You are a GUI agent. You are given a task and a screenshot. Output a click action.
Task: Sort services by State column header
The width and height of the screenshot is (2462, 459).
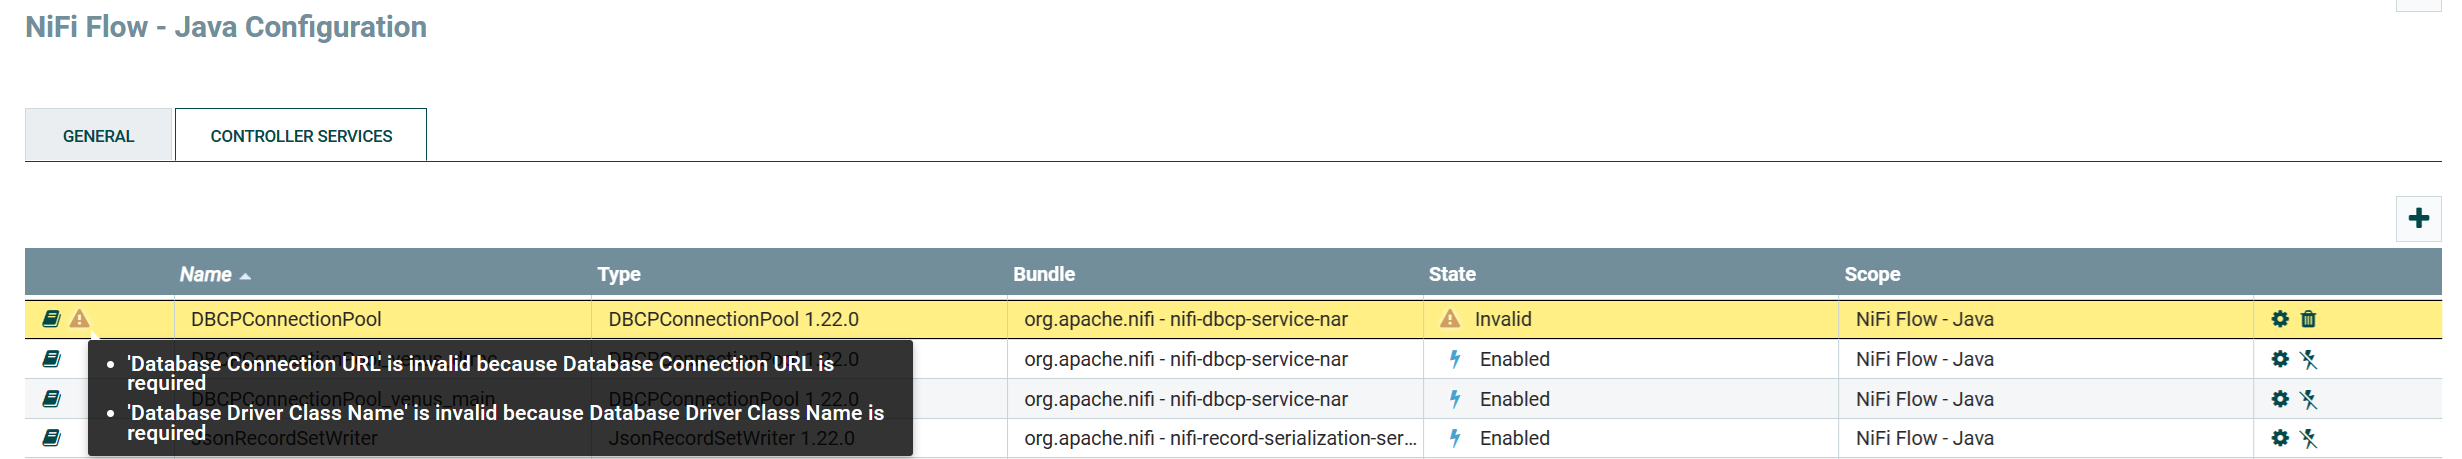pyautogui.click(x=1452, y=274)
